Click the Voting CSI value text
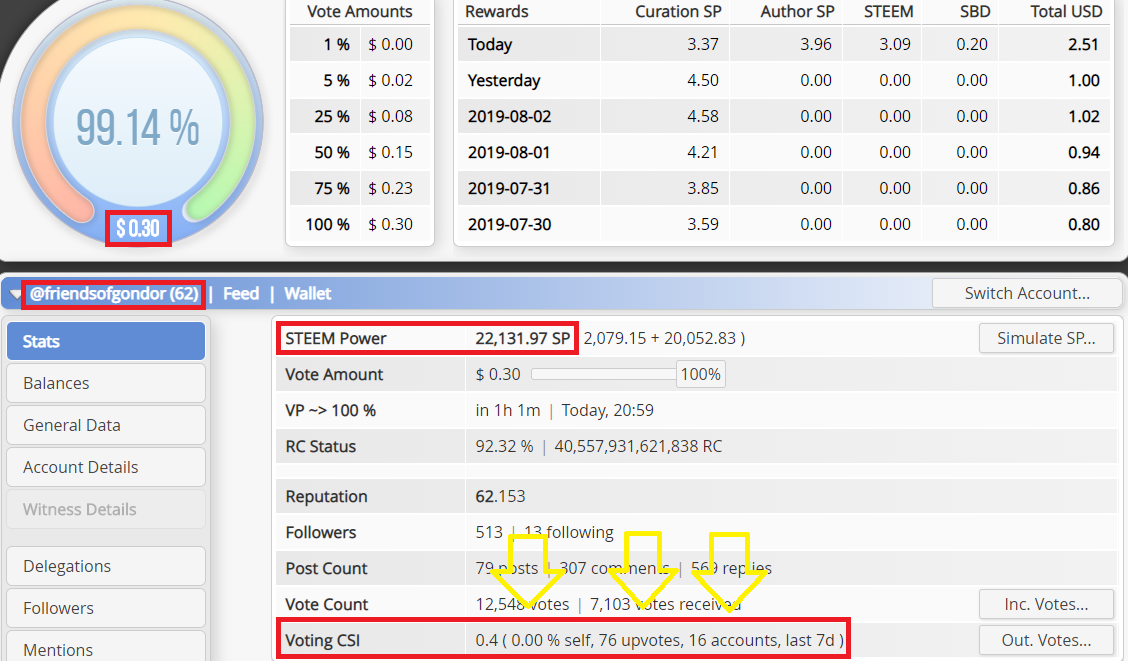 660,640
